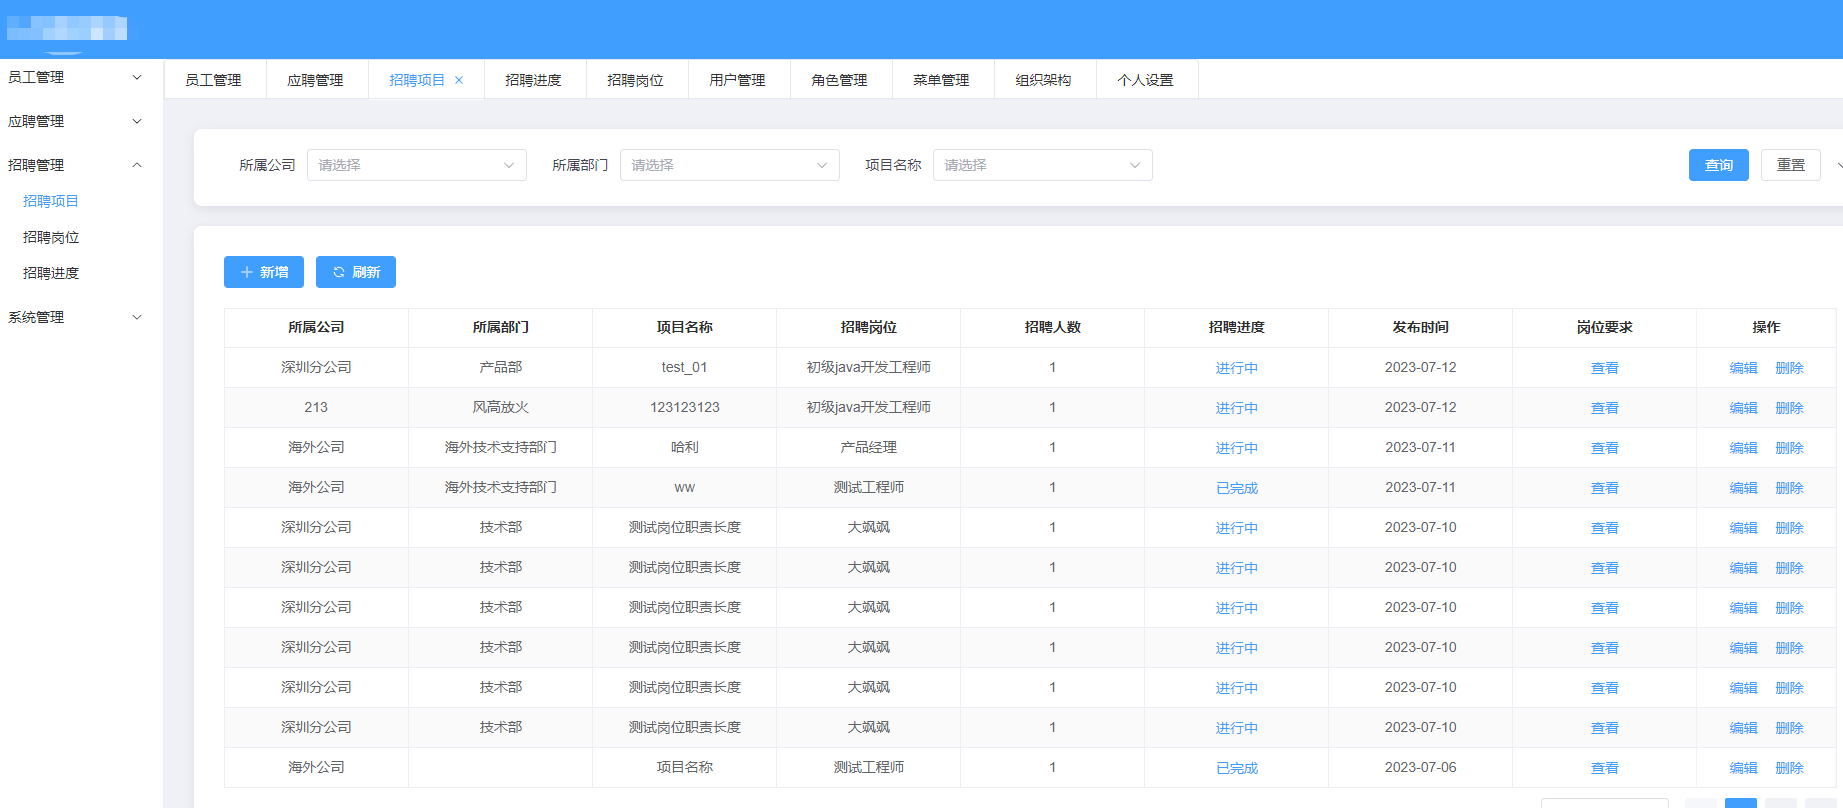Screen dimensions: 1843x808
Task: Delete the 123123123 project row
Action: coord(1790,408)
